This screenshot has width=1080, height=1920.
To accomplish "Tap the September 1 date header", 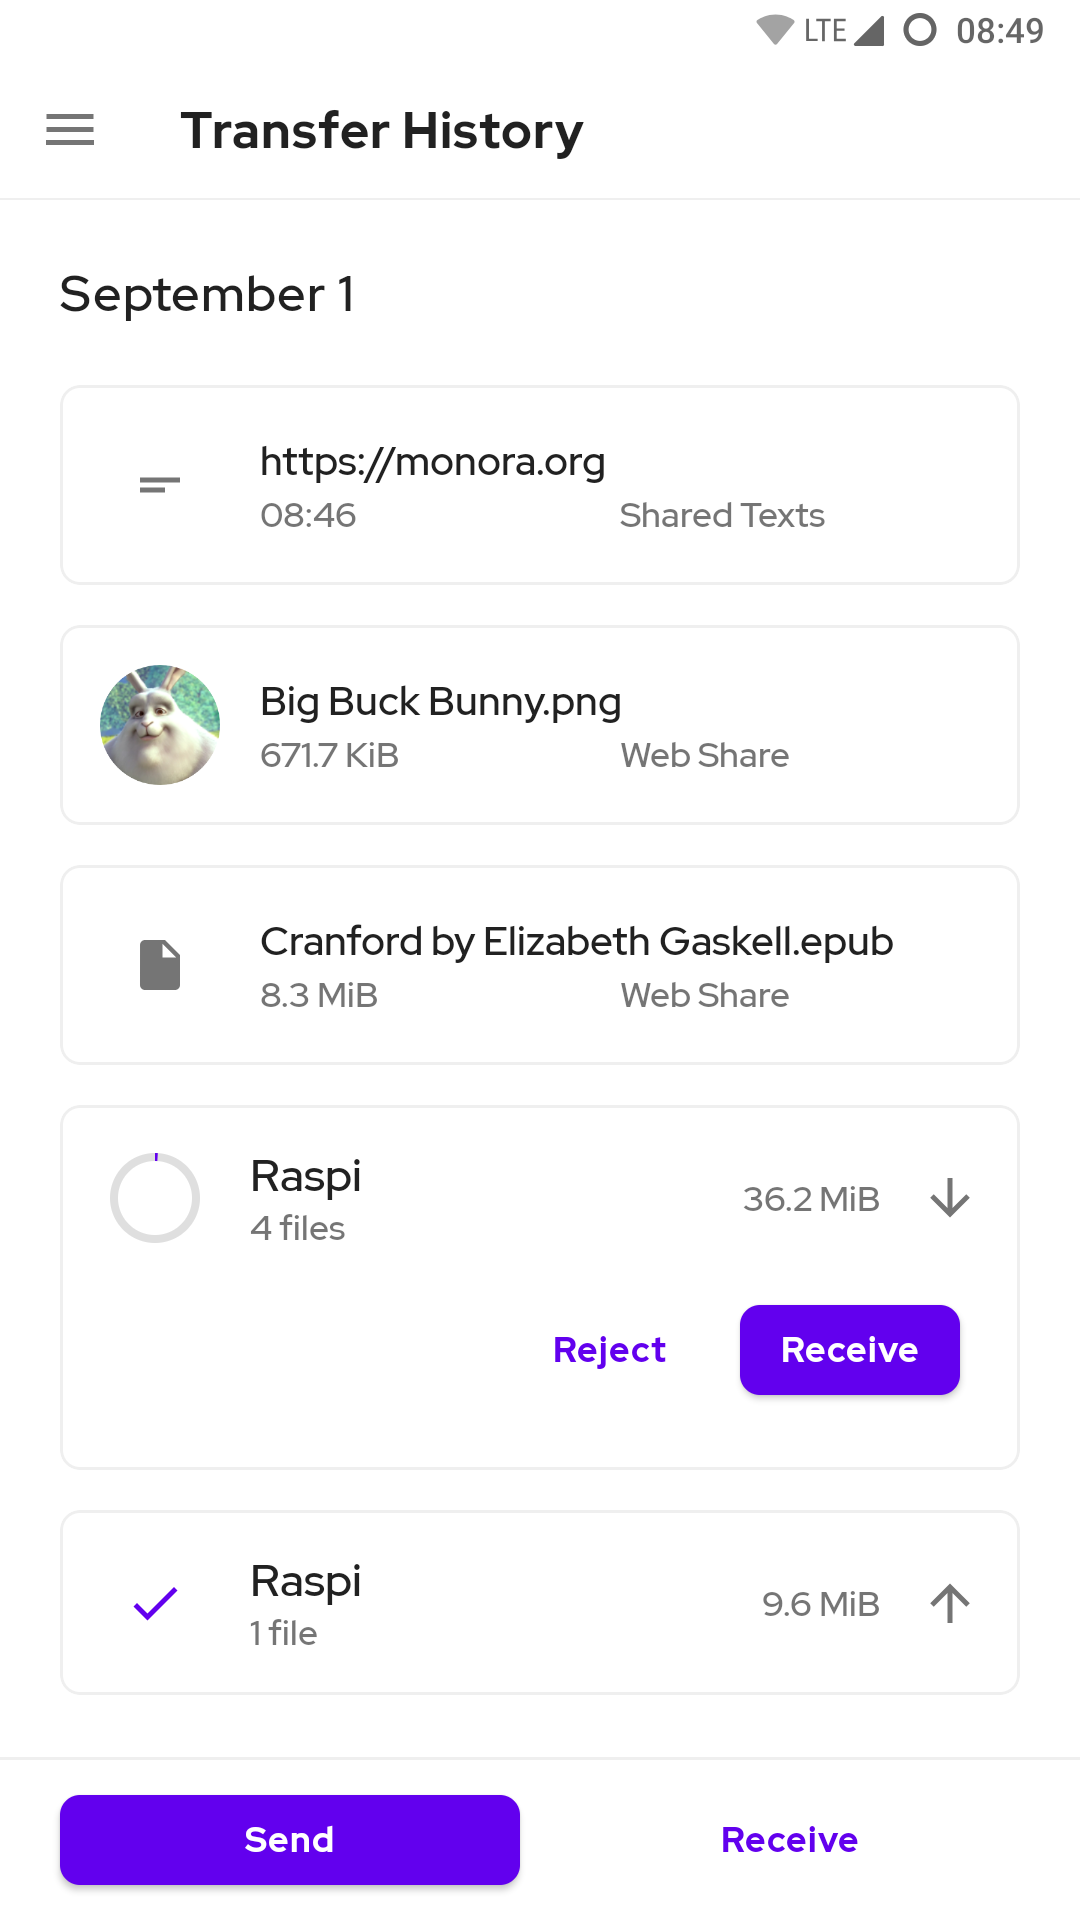I will pyautogui.click(x=207, y=294).
